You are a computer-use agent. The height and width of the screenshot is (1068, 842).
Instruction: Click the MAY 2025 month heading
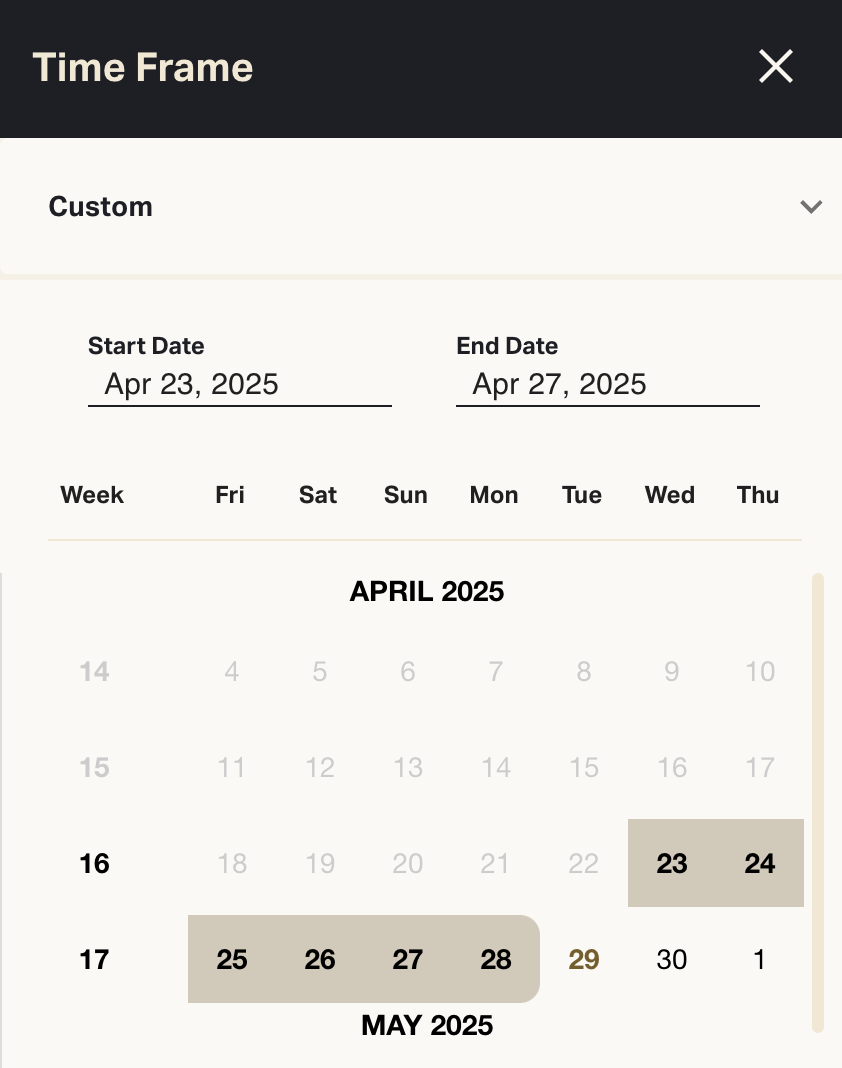(427, 1025)
